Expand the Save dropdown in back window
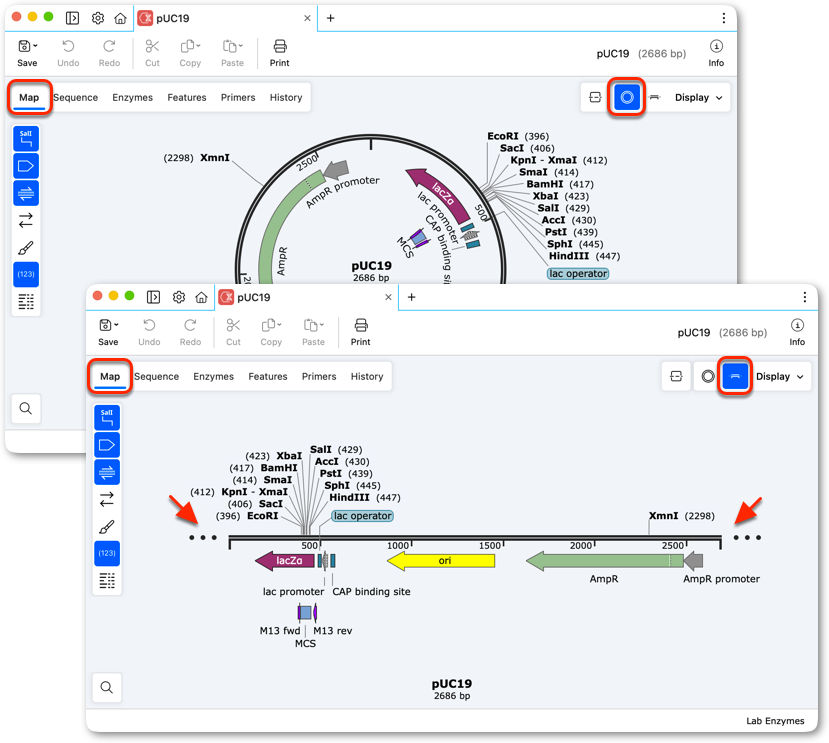The image size is (829, 743). point(35,45)
